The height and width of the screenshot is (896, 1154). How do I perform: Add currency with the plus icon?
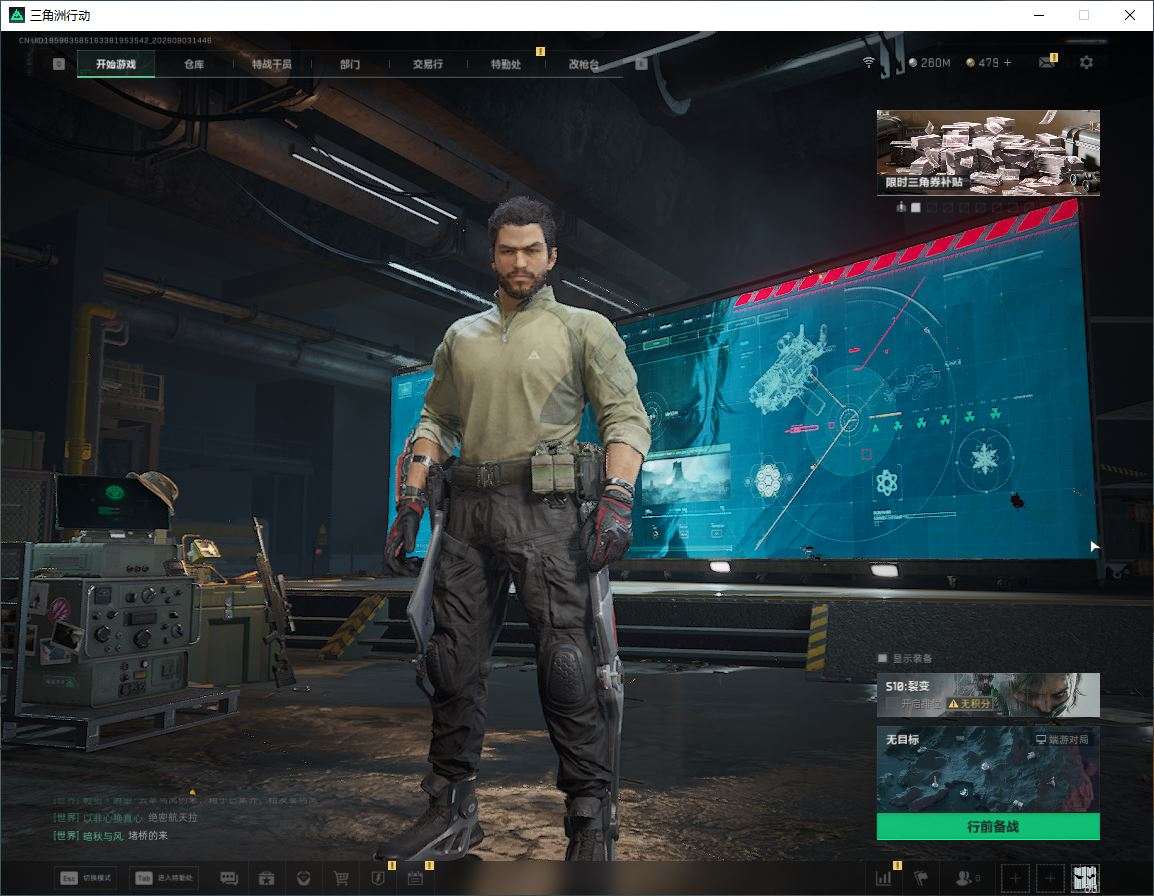pos(1008,63)
